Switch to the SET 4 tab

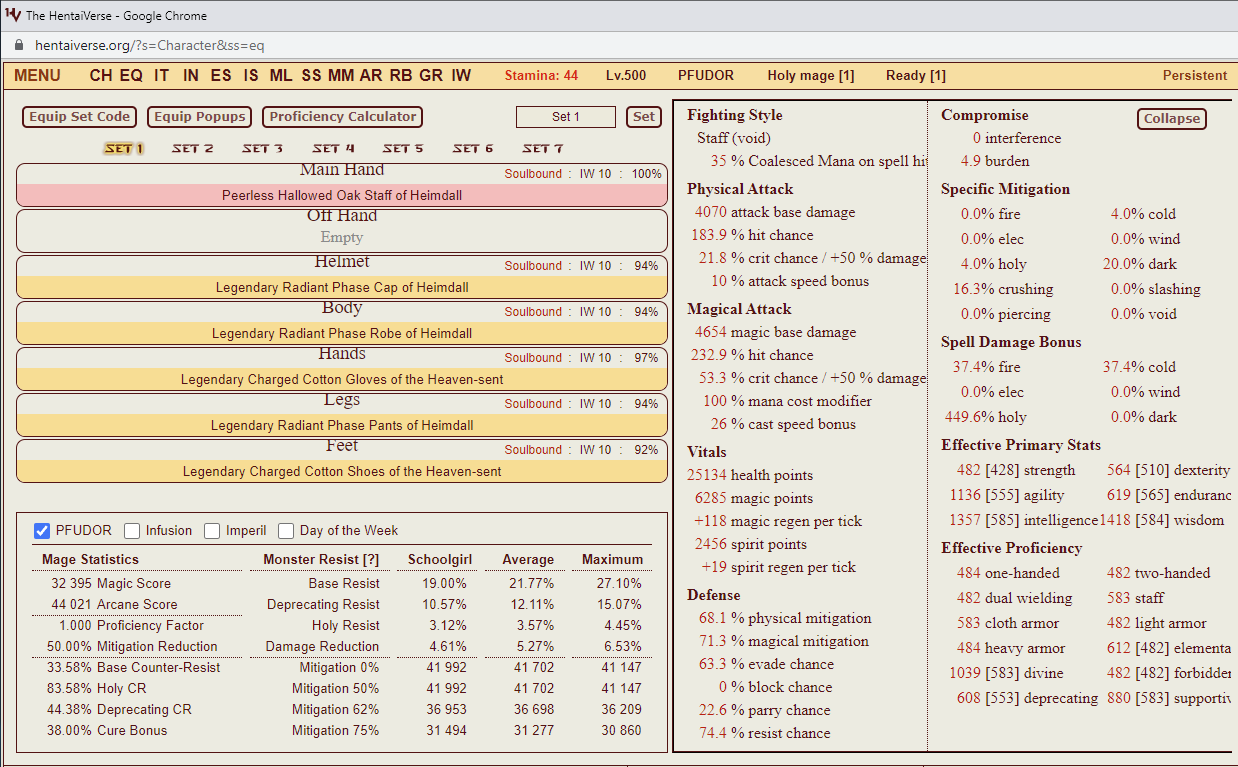click(333, 148)
